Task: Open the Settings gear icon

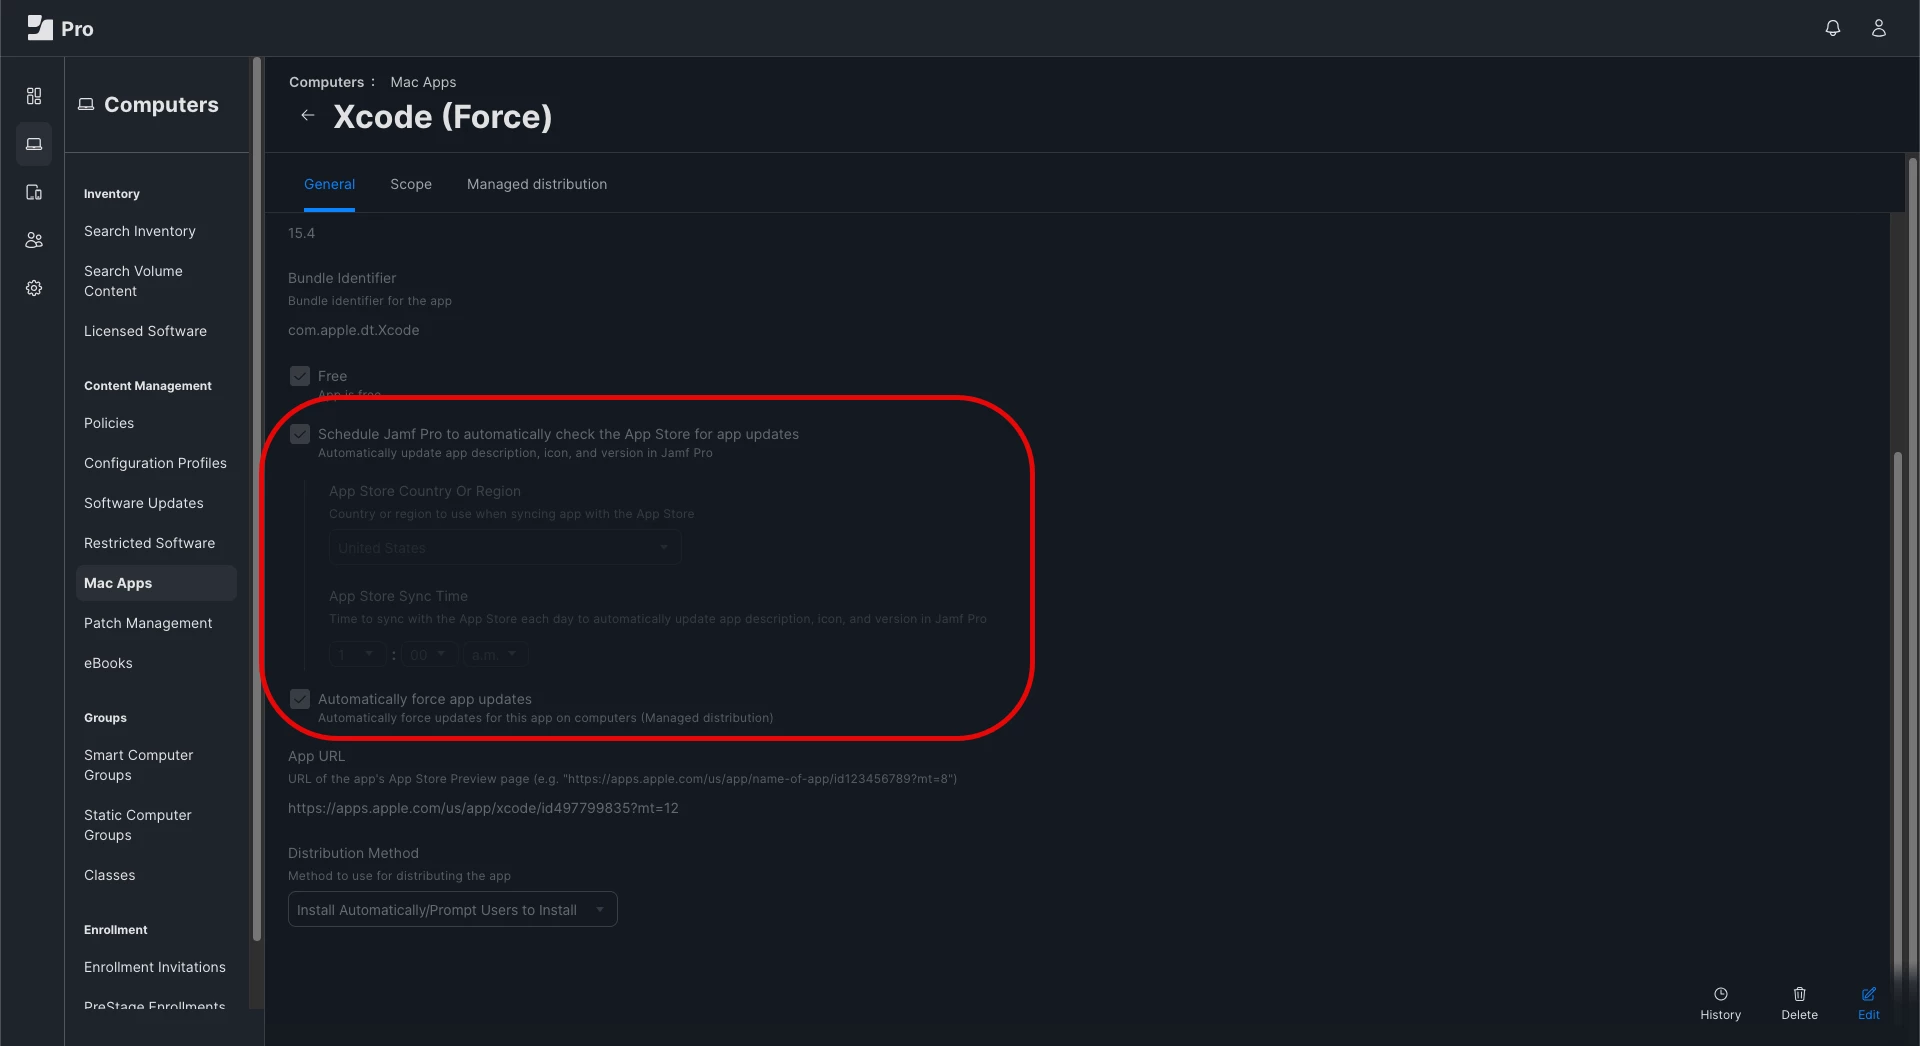Action: click(x=34, y=288)
